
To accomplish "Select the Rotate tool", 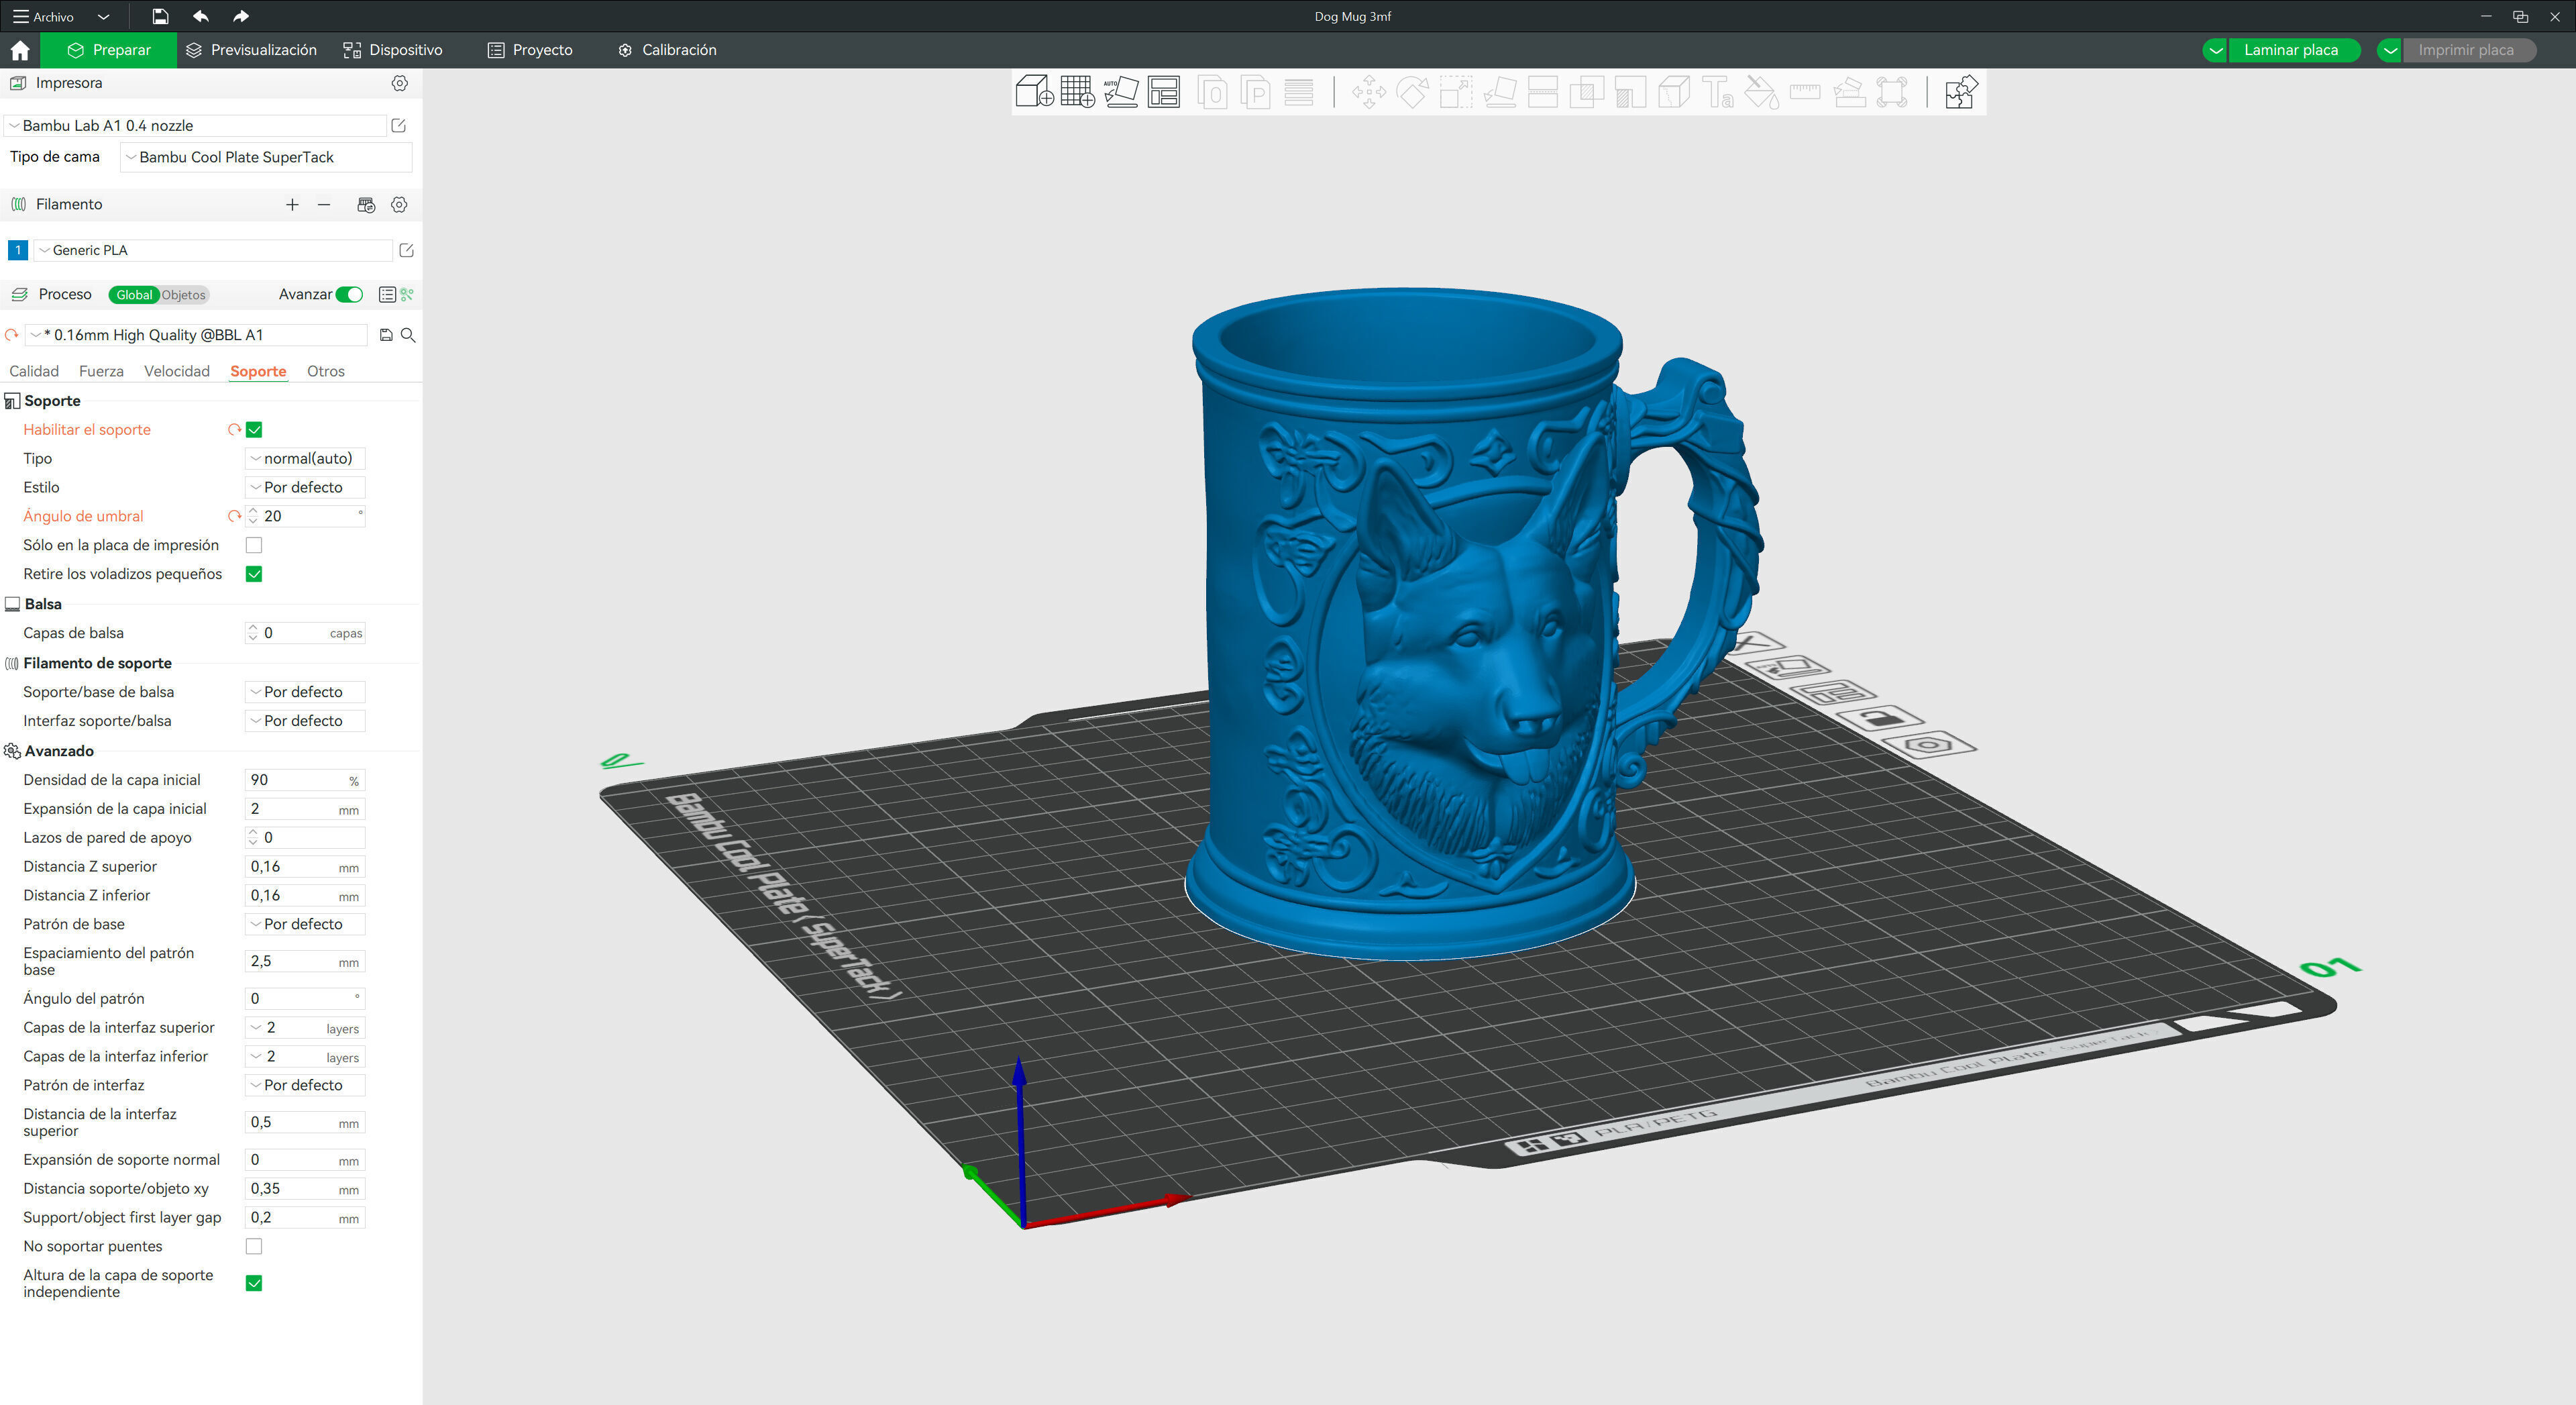I will (x=1412, y=93).
